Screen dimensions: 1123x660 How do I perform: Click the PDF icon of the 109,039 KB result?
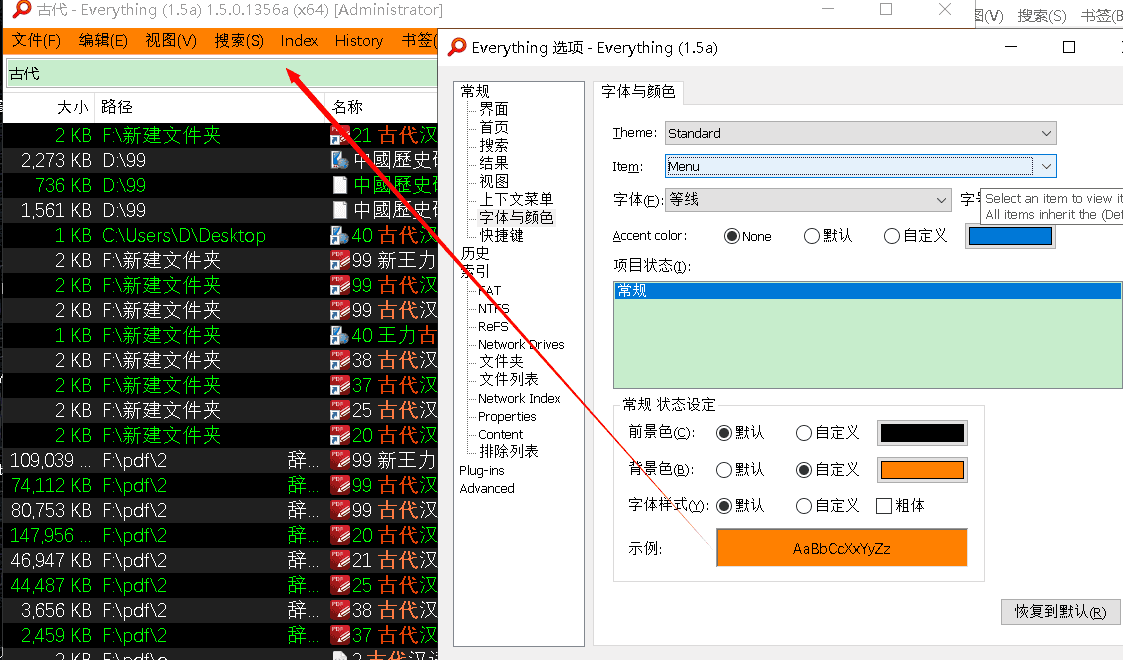pos(339,460)
